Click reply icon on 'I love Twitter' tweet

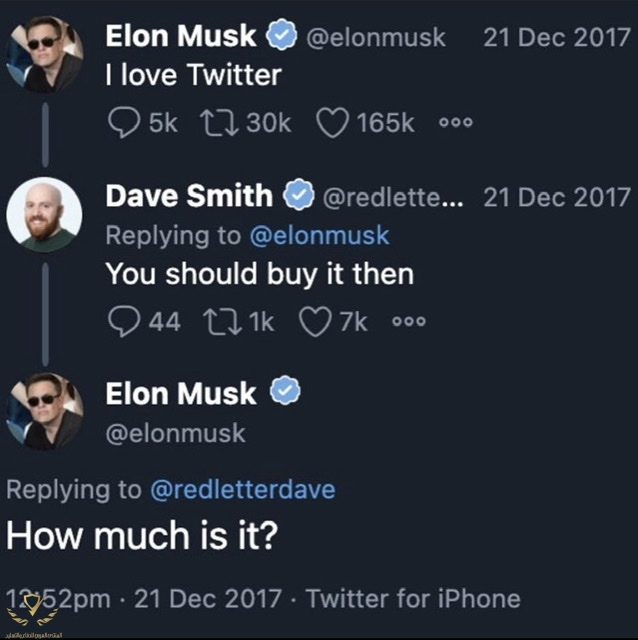(124, 123)
